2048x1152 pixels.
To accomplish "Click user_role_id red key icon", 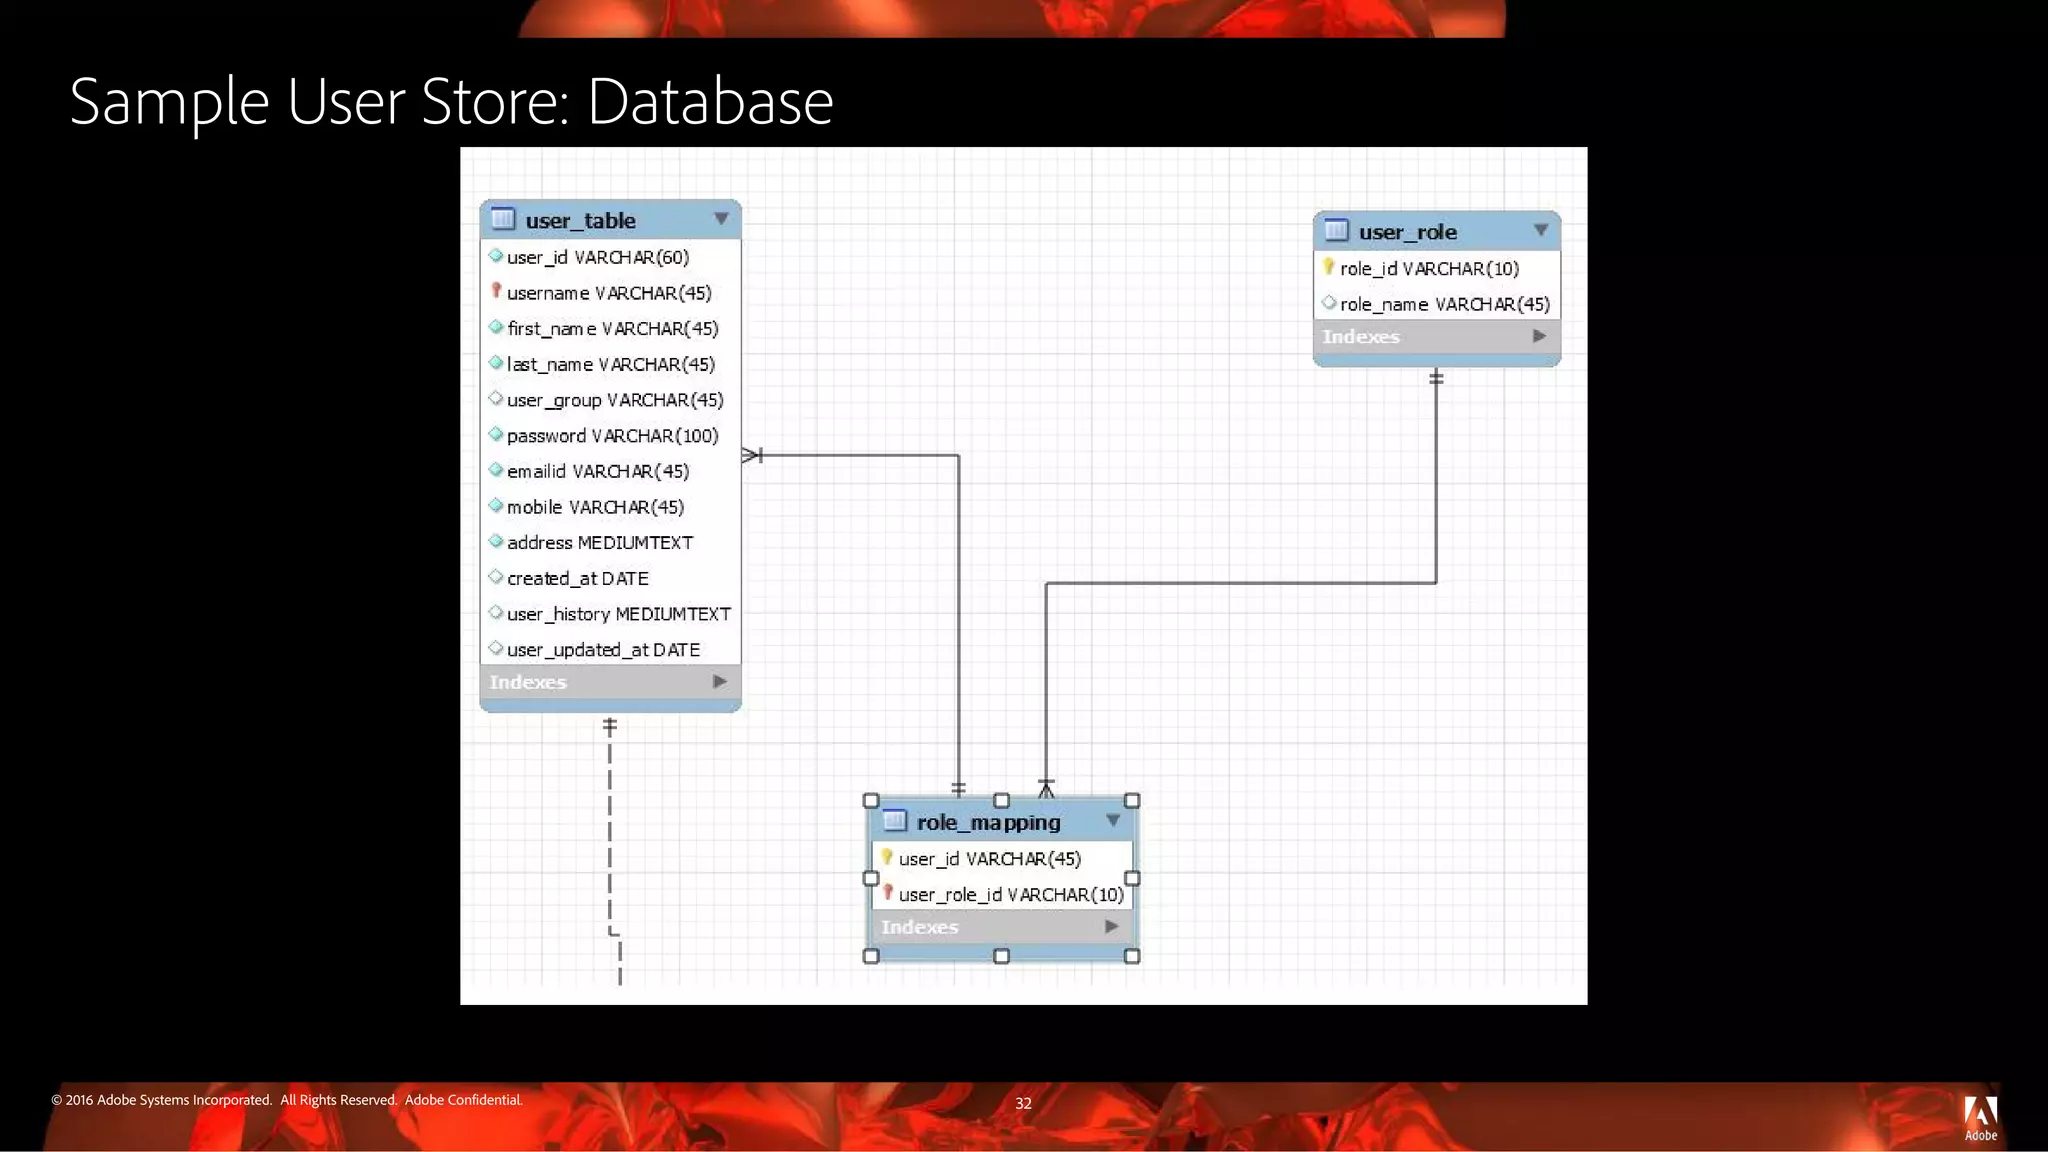I will 887,893.
